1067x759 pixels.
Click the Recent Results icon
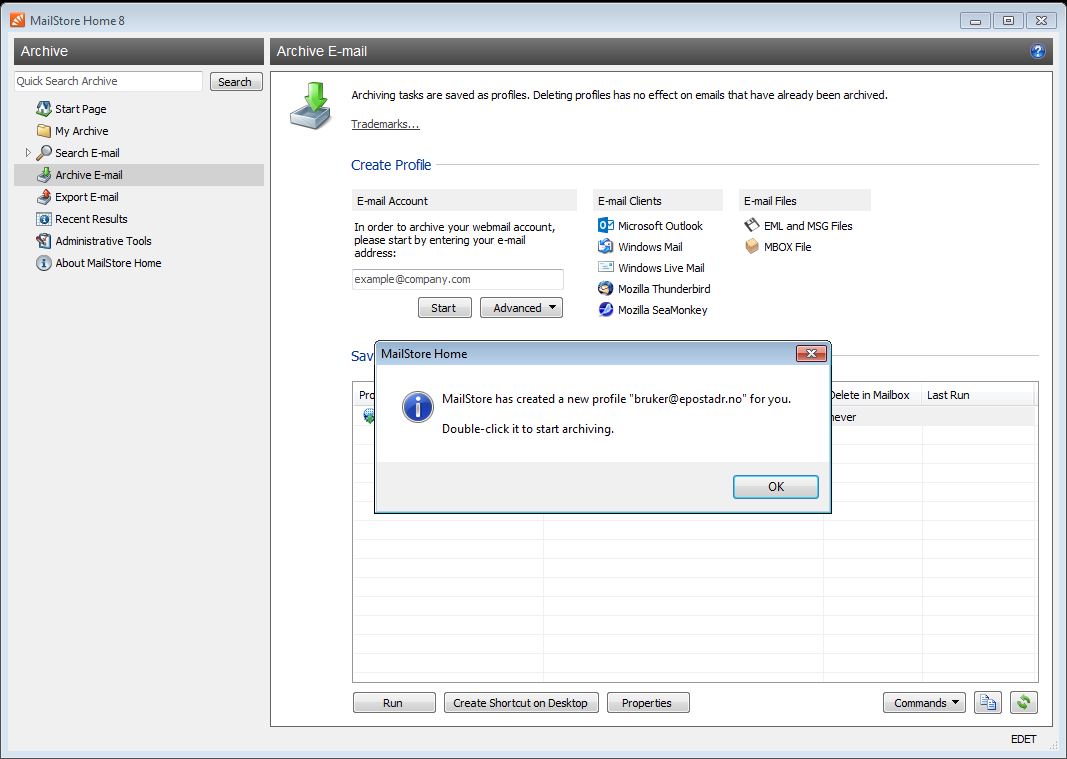(x=44, y=219)
